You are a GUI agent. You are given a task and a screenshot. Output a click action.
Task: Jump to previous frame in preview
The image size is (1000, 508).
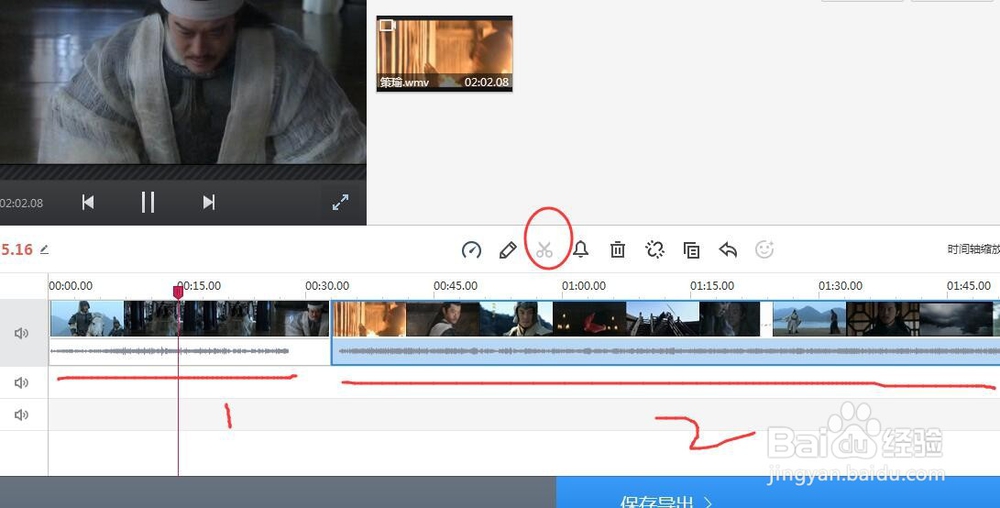click(88, 202)
